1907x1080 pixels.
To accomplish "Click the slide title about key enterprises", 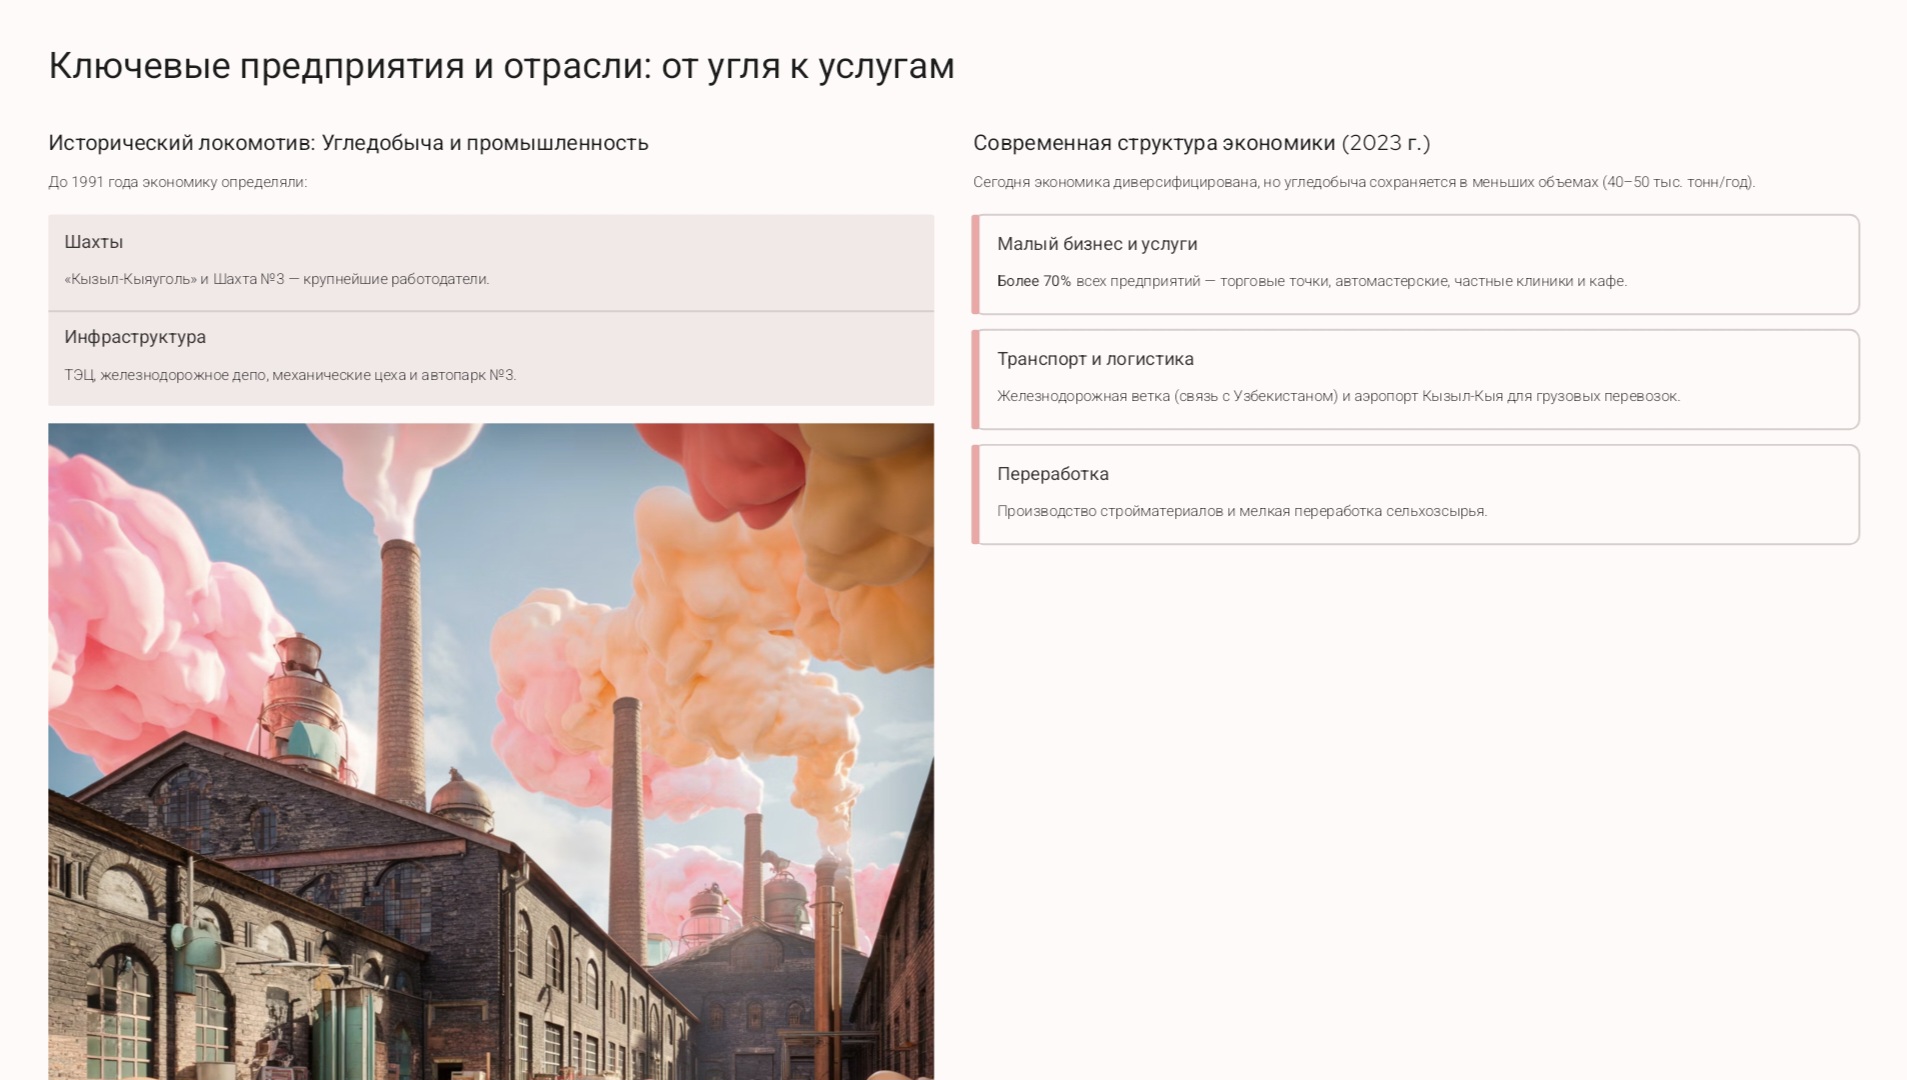I will point(501,66).
